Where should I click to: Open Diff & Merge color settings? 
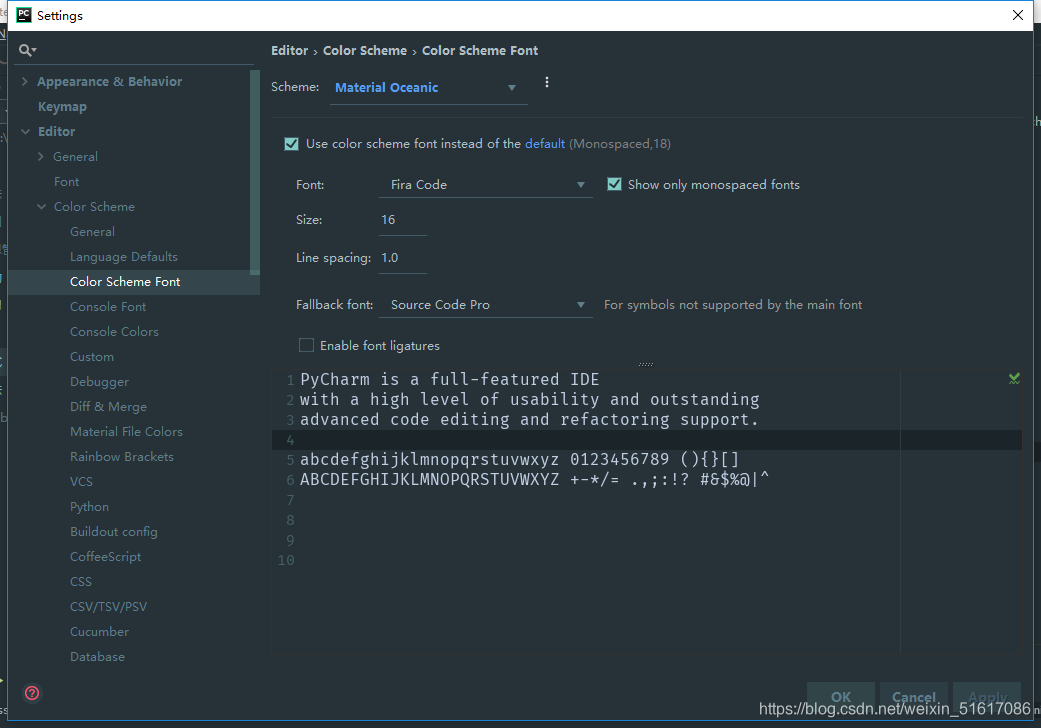coord(108,407)
